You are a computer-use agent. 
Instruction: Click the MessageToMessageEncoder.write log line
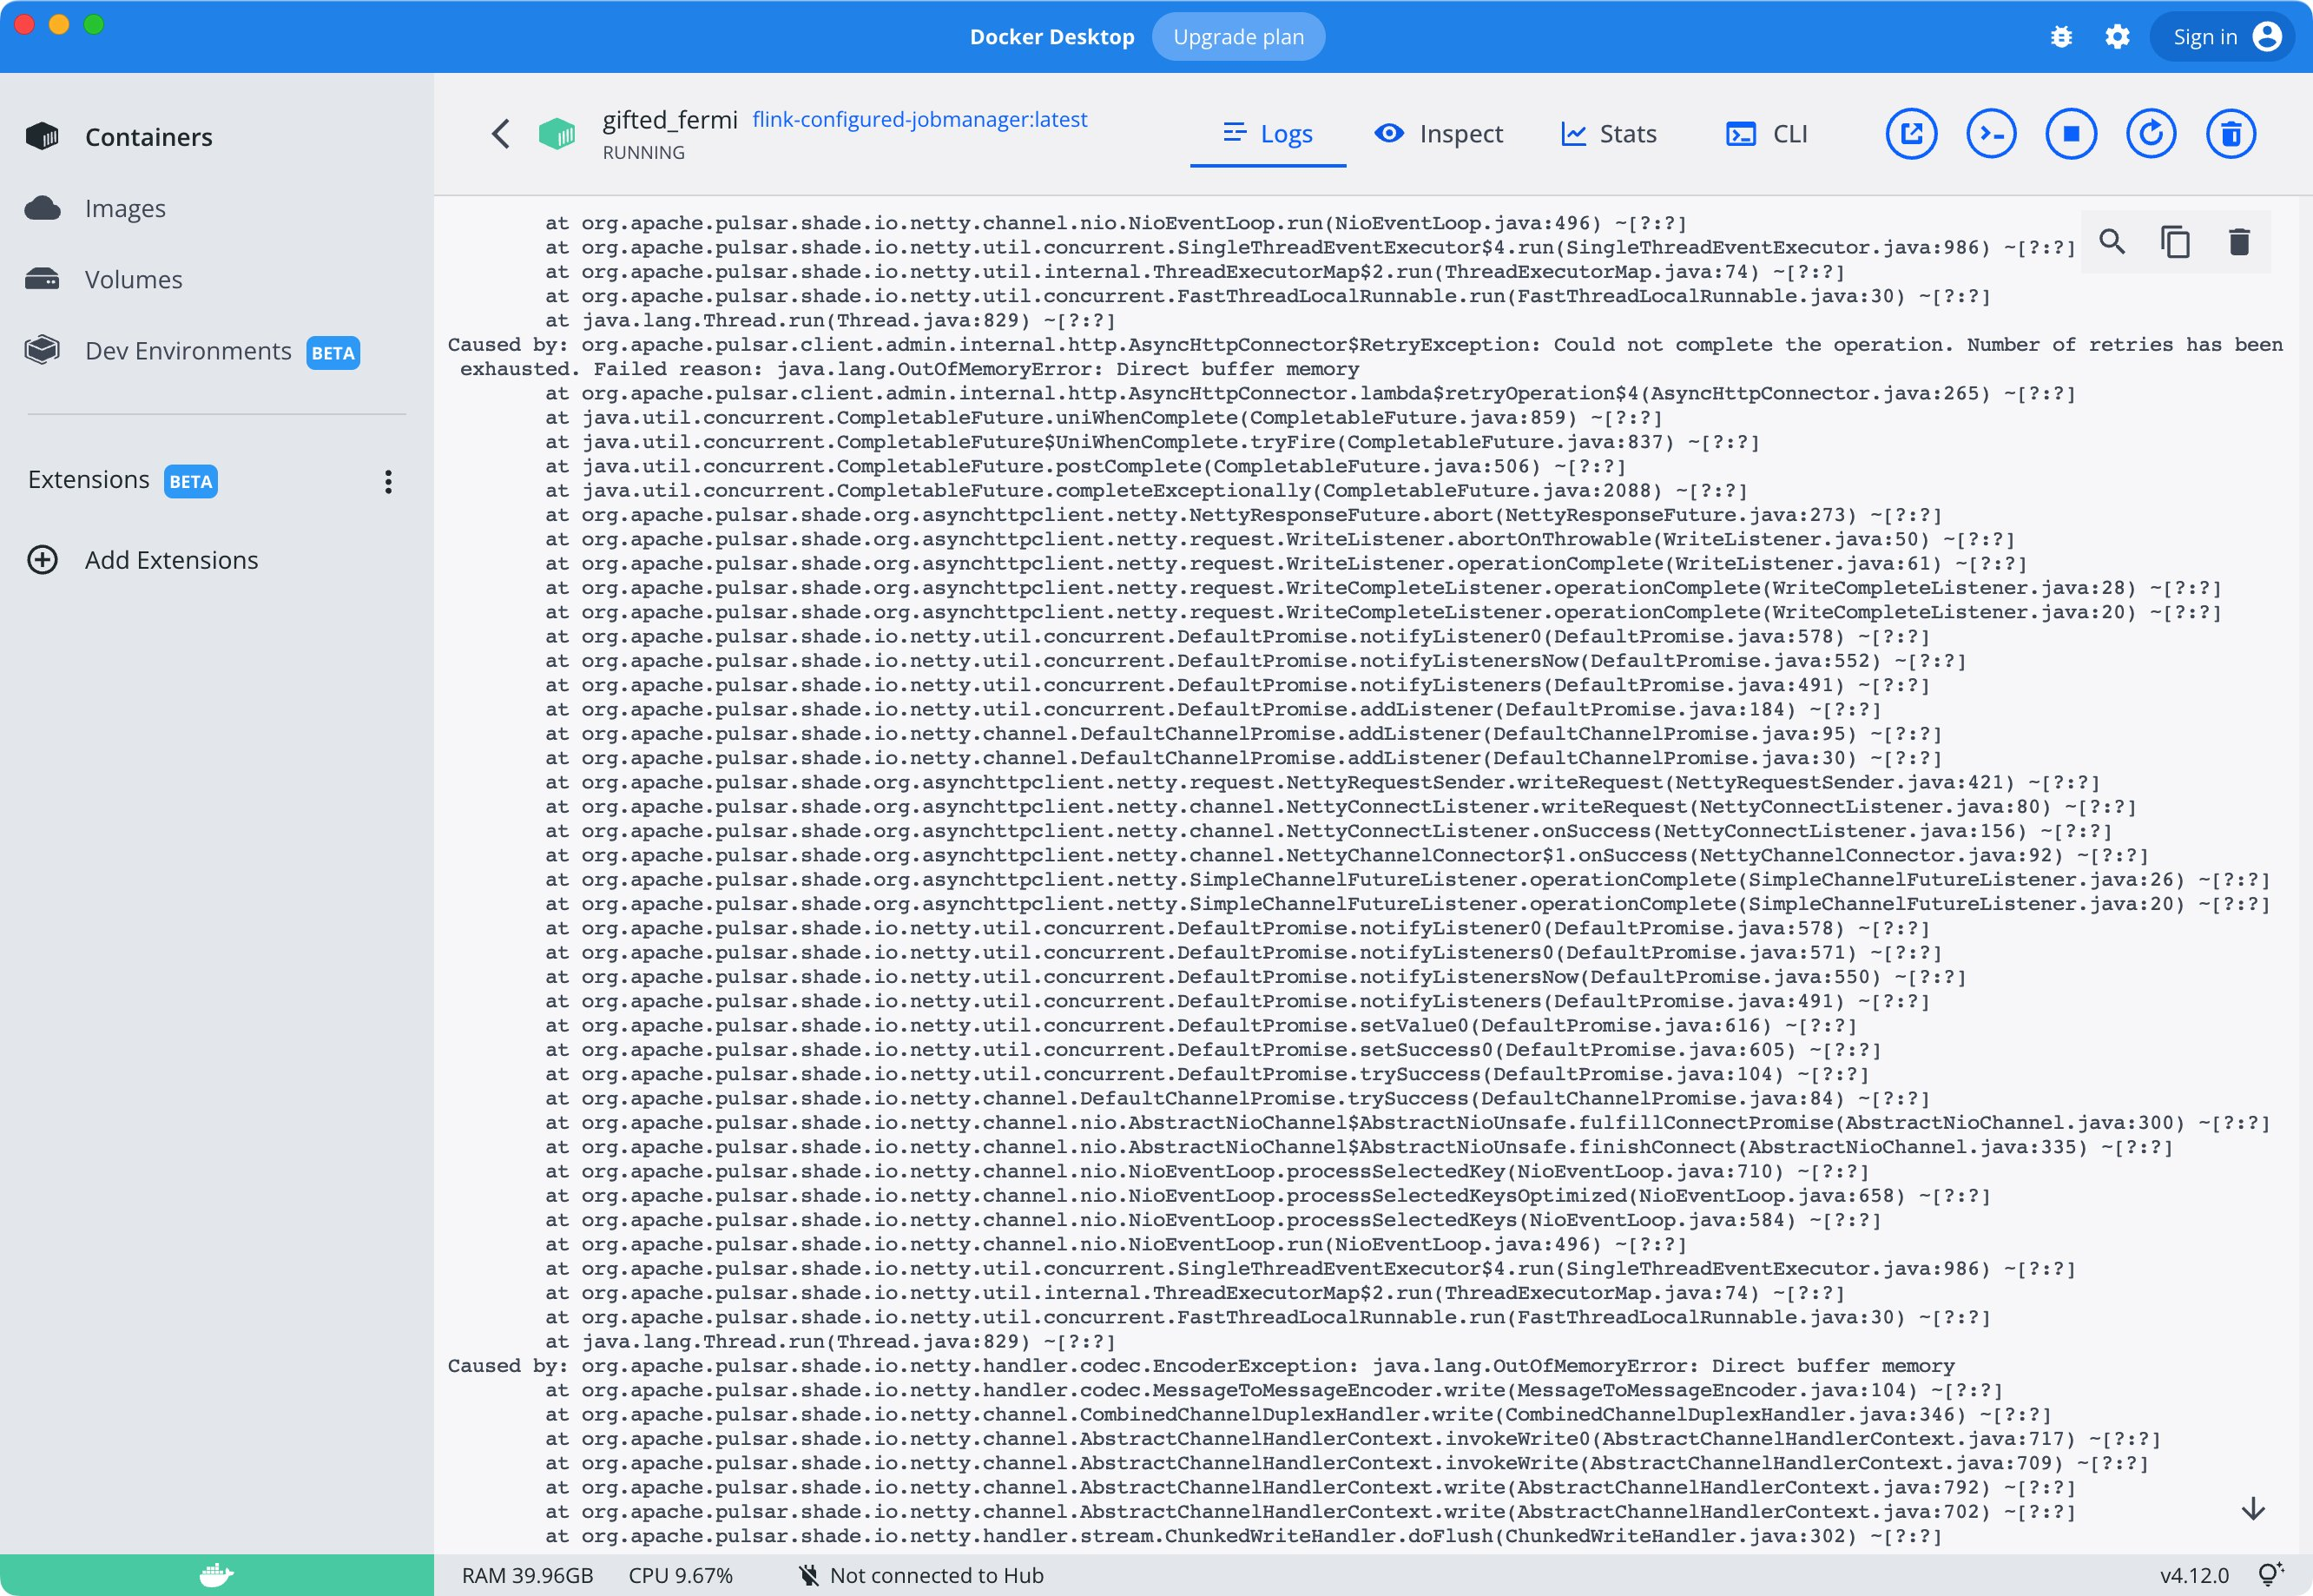1274,1391
